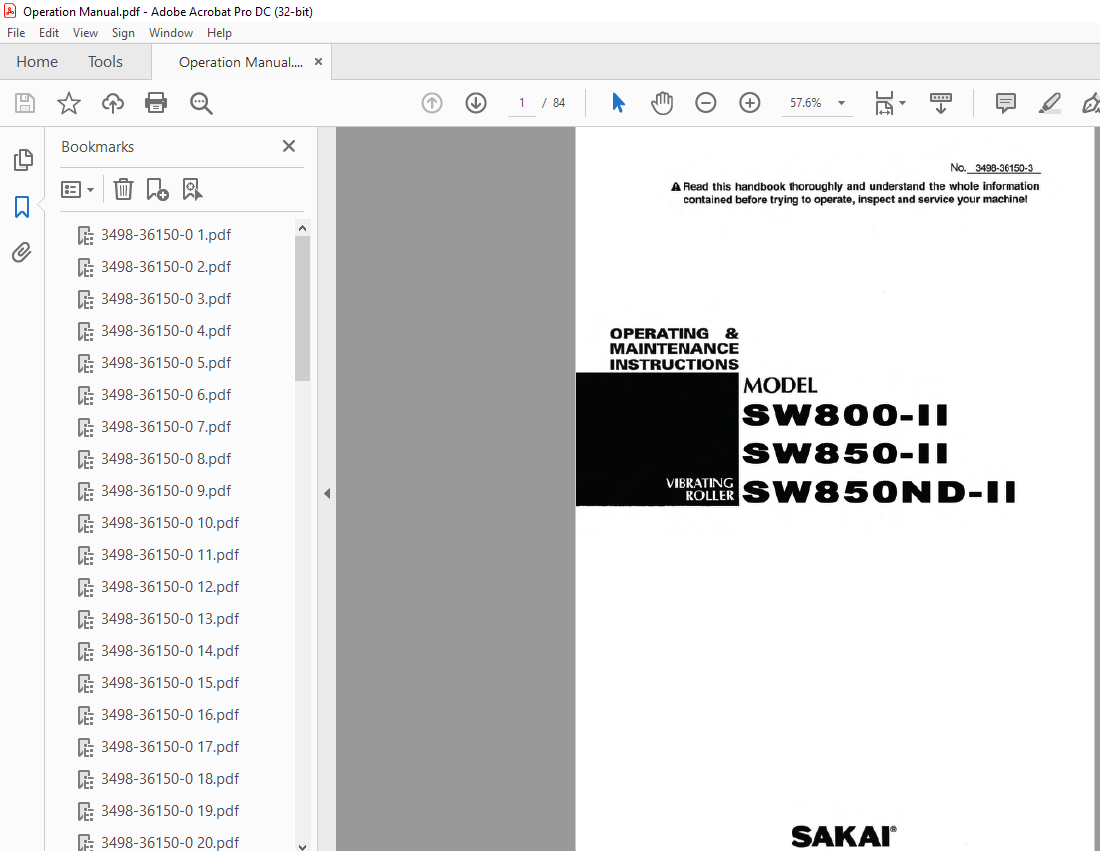Select the Operation Manual document tab
The height and width of the screenshot is (851, 1100).
click(x=241, y=62)
